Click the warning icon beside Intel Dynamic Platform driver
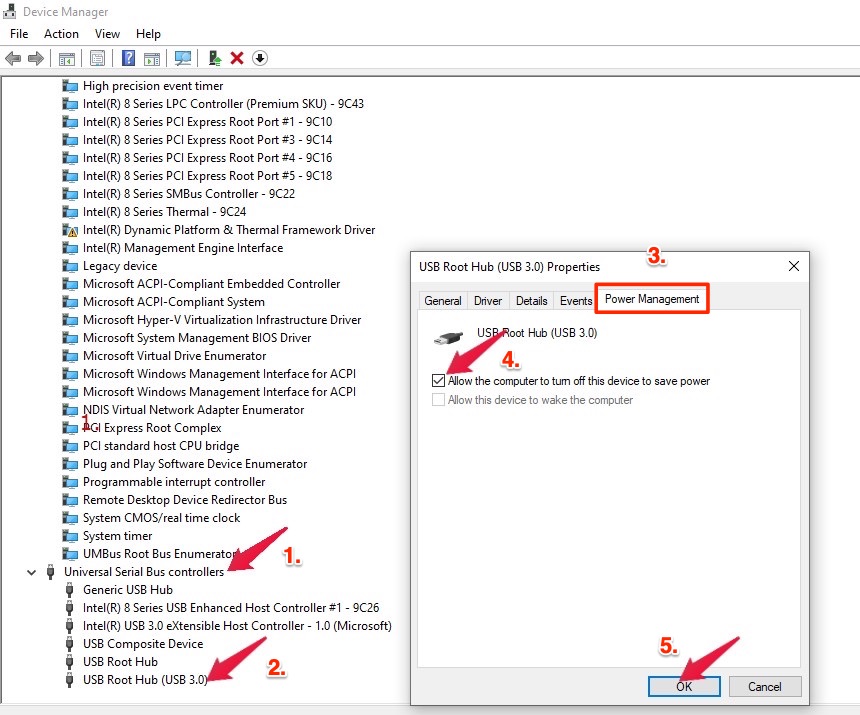The height and width of the screenshot is (715, 860). tap(70, 230)
